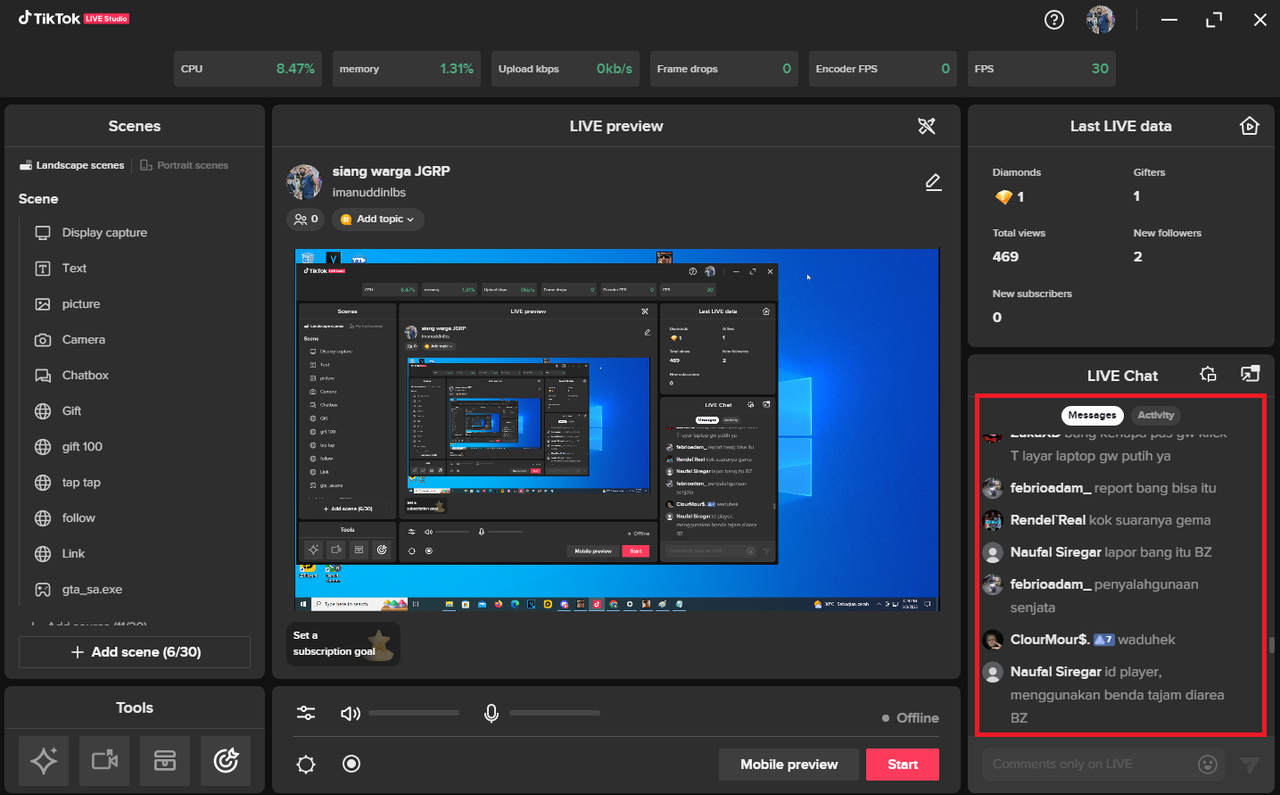Viewport: 1280px width, 795px height.
Task: Open the camera tool in Tools
Action: tap(104, 761)
